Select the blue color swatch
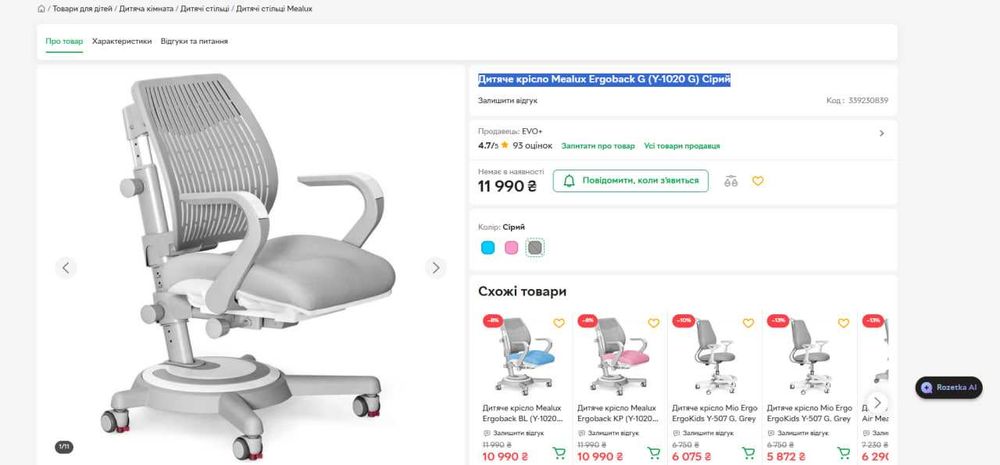The width and height of the screenshot is (1000, 465). click(x=488, y=247)
